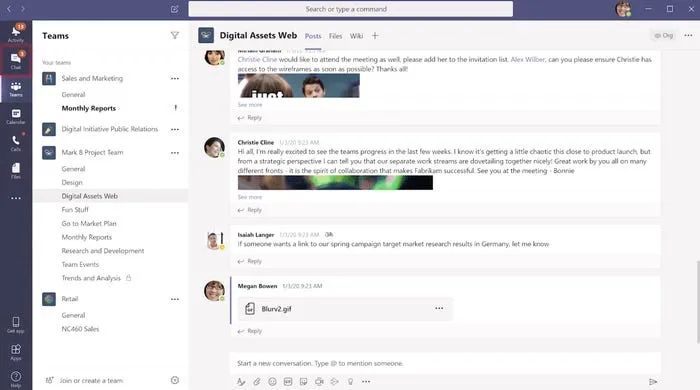Click the Praise icon in compose toolbar
Screen dimensions: 700x390
[350, 382]
